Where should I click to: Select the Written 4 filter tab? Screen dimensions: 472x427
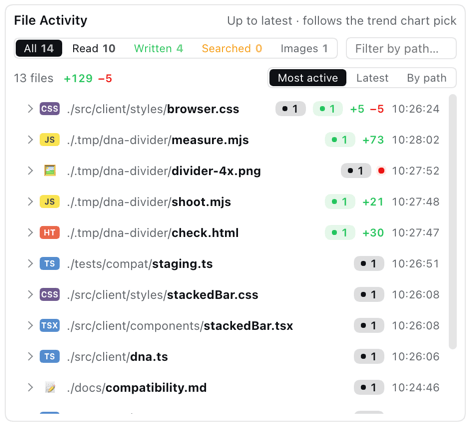(158, 48)
